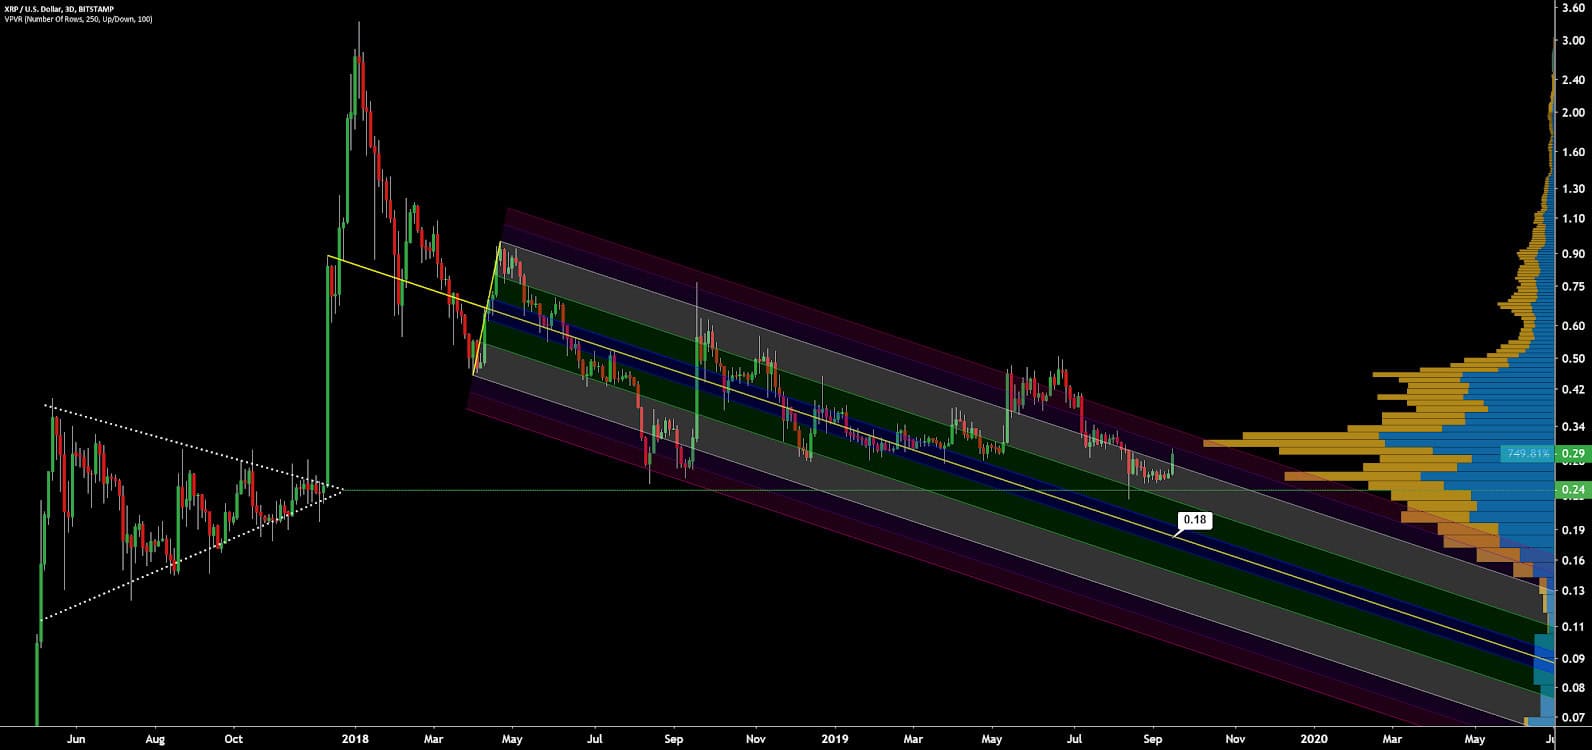The width and height of the screenshot is (1592, 750).
Task: Click the dotted triangle apex point
Action: (x=342, y=489)
